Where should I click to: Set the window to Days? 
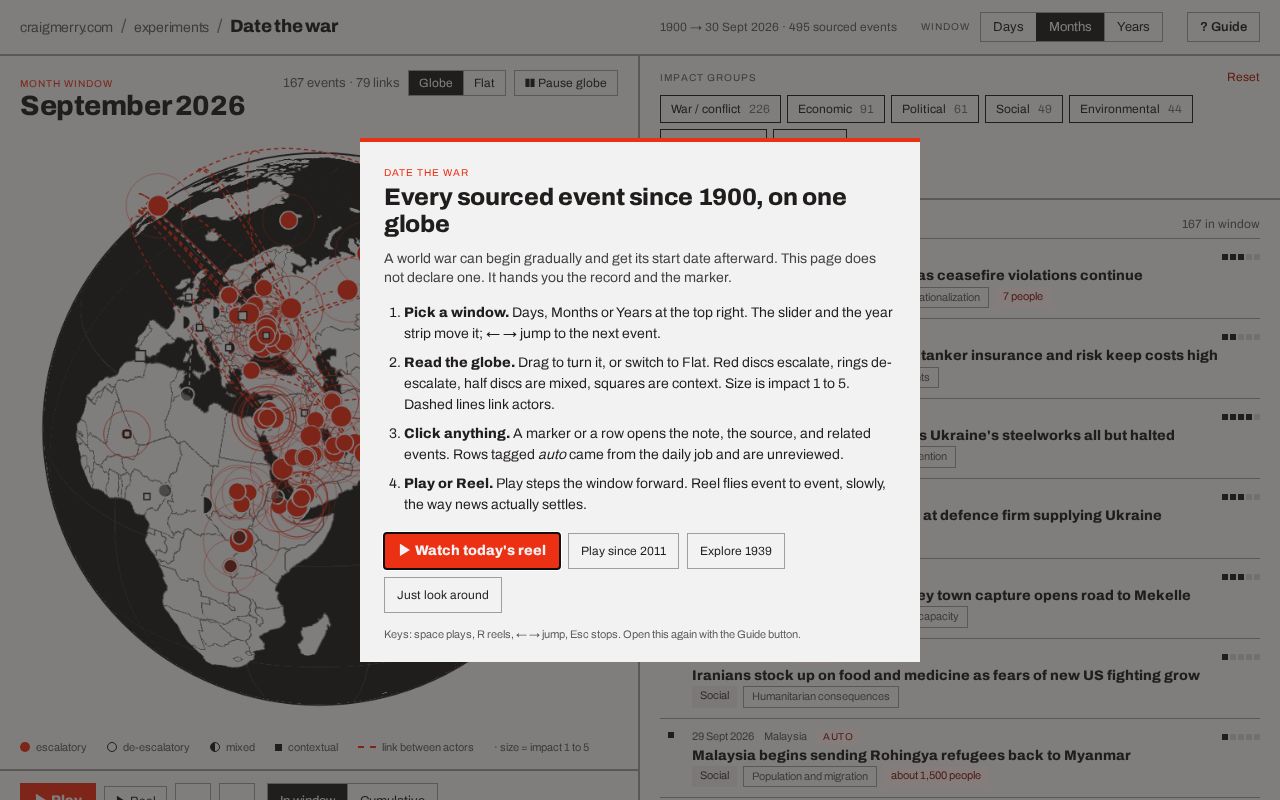pyautogui.click(x=1008, y=27)
